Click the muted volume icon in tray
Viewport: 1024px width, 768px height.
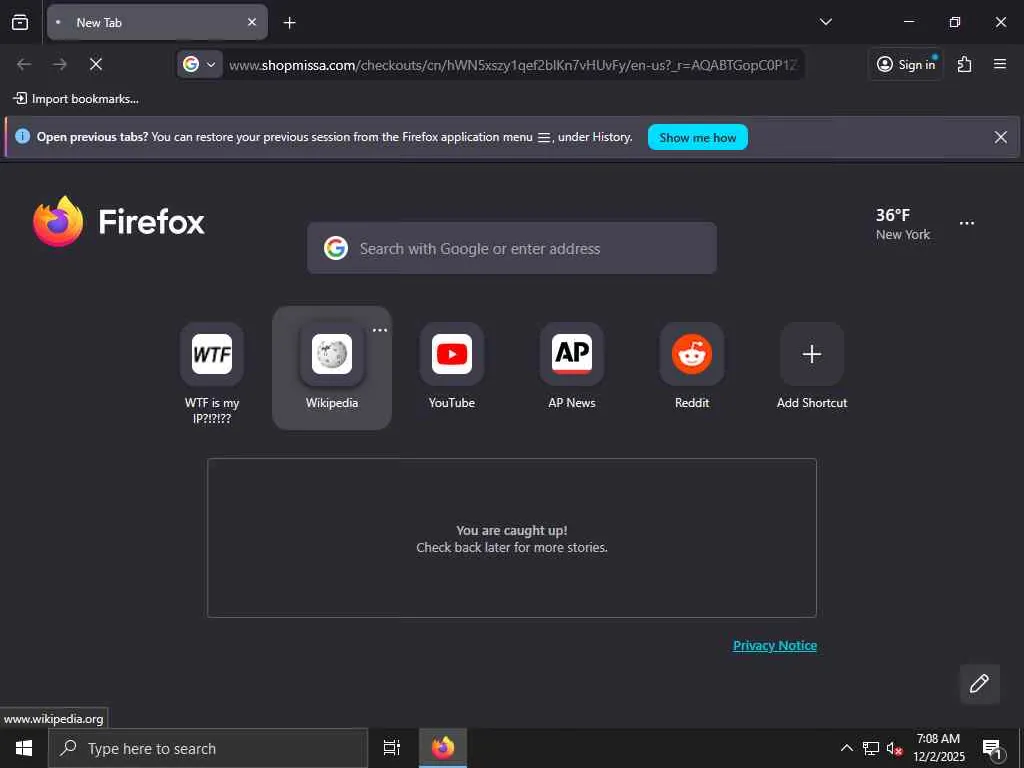coord(894,748)
